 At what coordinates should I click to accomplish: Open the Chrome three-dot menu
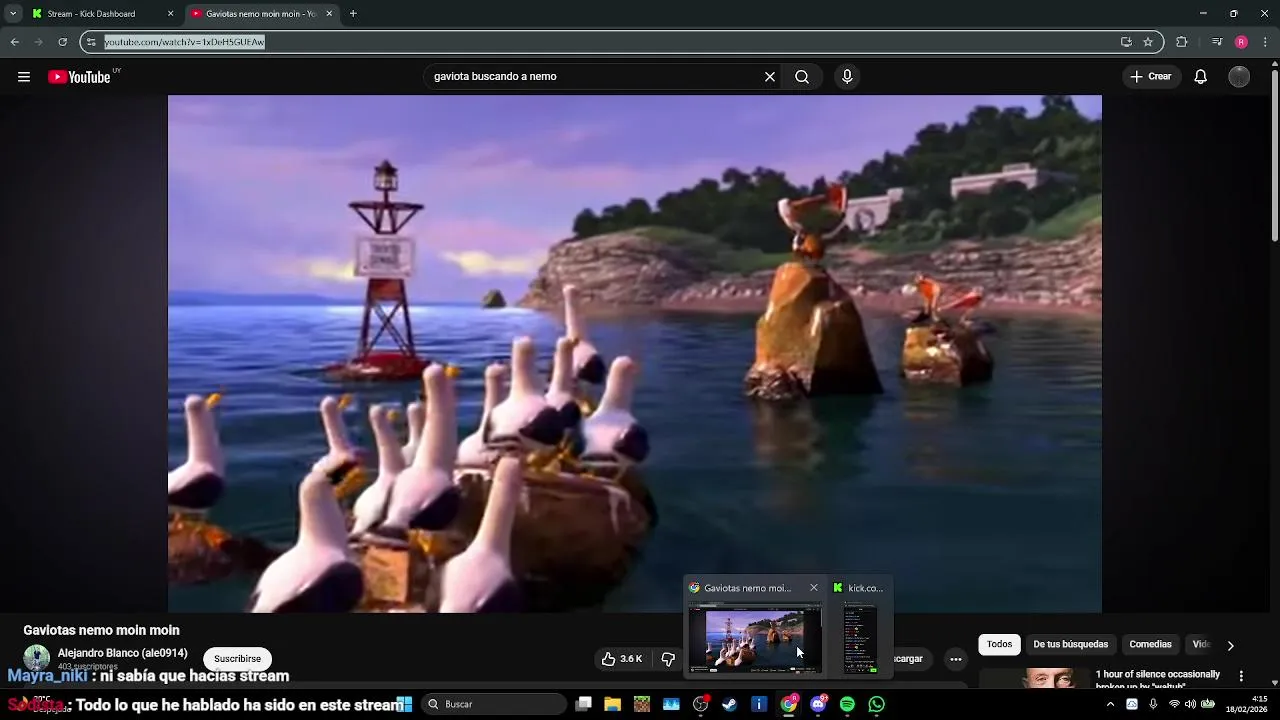[1265, 42]
